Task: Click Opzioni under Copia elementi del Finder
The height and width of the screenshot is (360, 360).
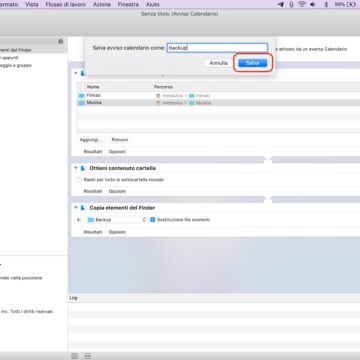Action: point(117,232)
